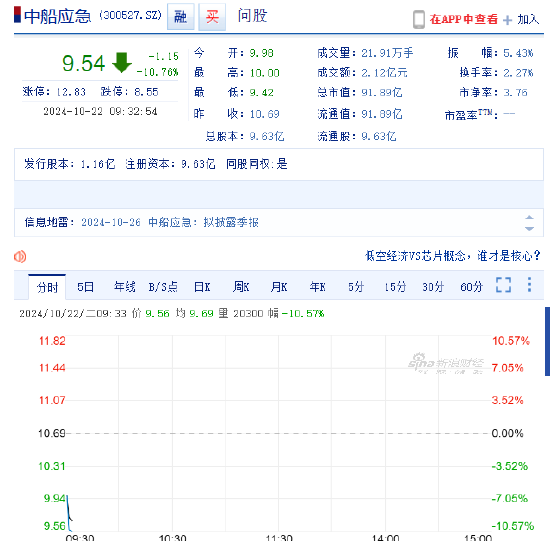Switch to the 5日 chart tab

click(86, 287)
